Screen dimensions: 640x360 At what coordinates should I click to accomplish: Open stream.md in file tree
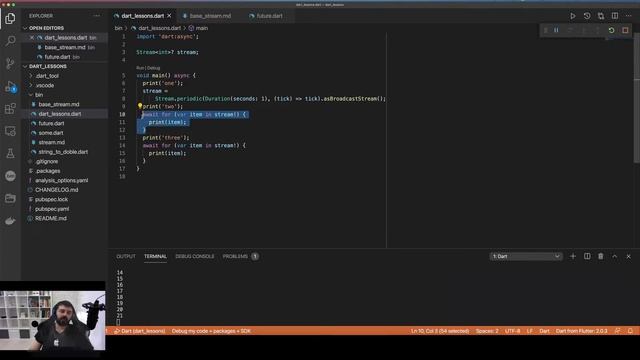(51, 142)
